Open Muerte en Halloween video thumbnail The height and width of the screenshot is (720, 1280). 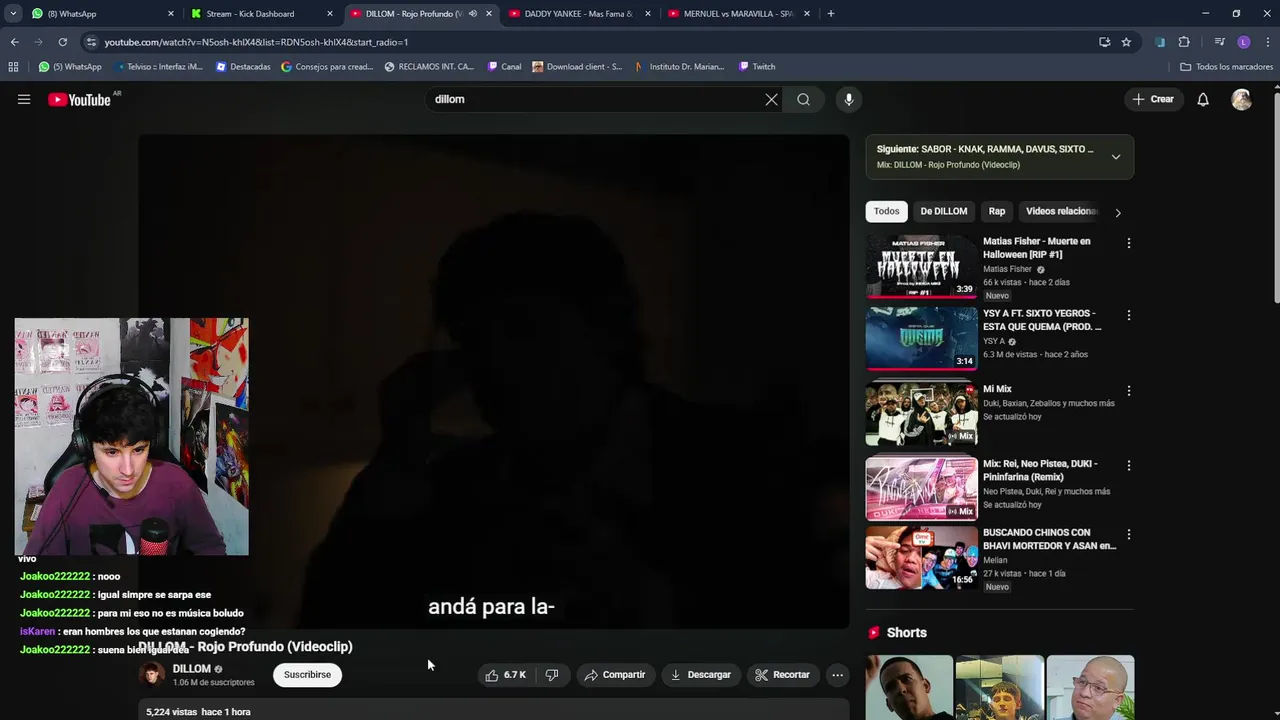(x=921, y=267)
